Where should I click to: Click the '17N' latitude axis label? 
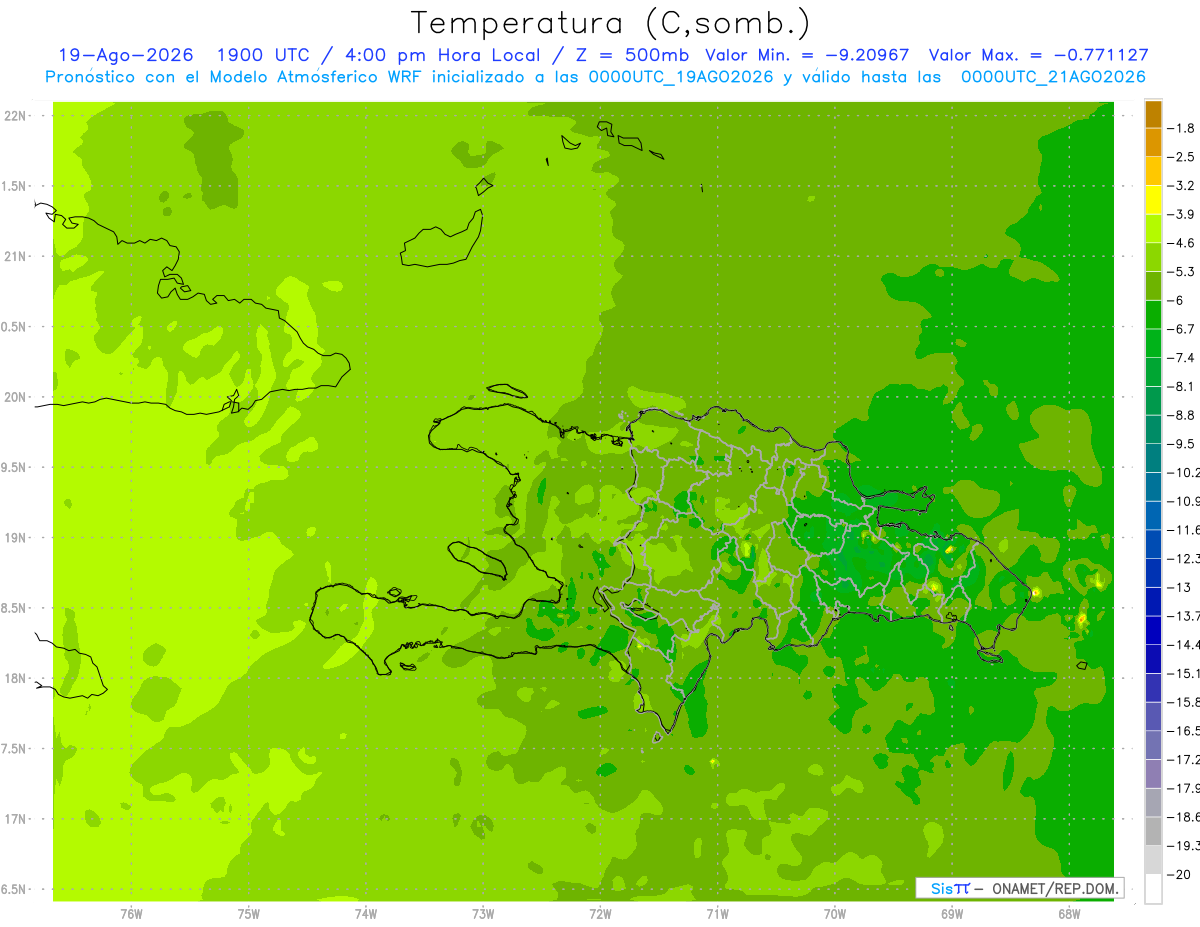pos(15,820)
